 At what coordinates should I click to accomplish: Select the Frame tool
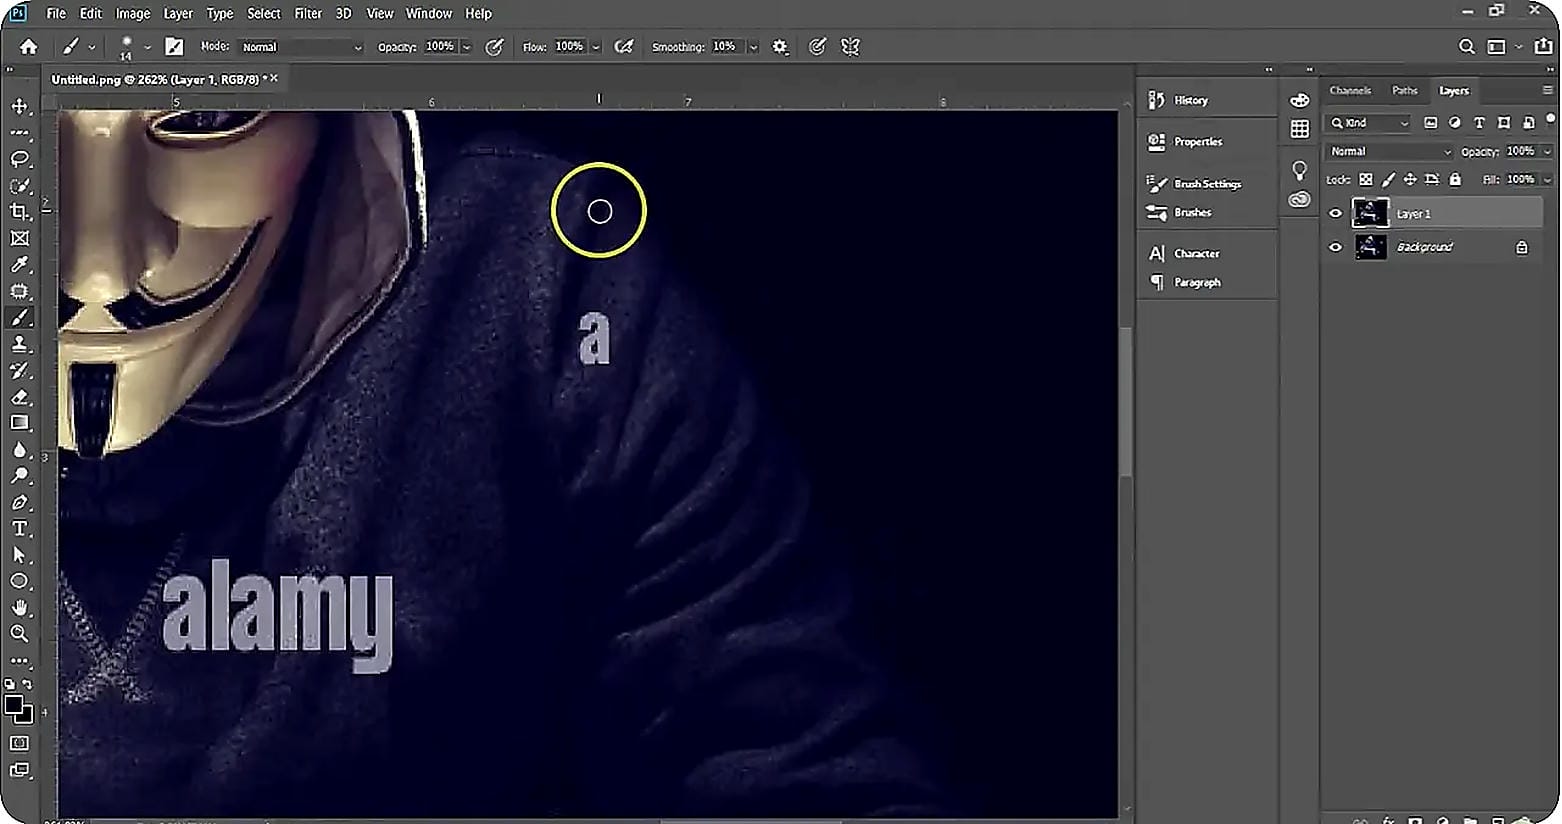(x=19, y=238)
